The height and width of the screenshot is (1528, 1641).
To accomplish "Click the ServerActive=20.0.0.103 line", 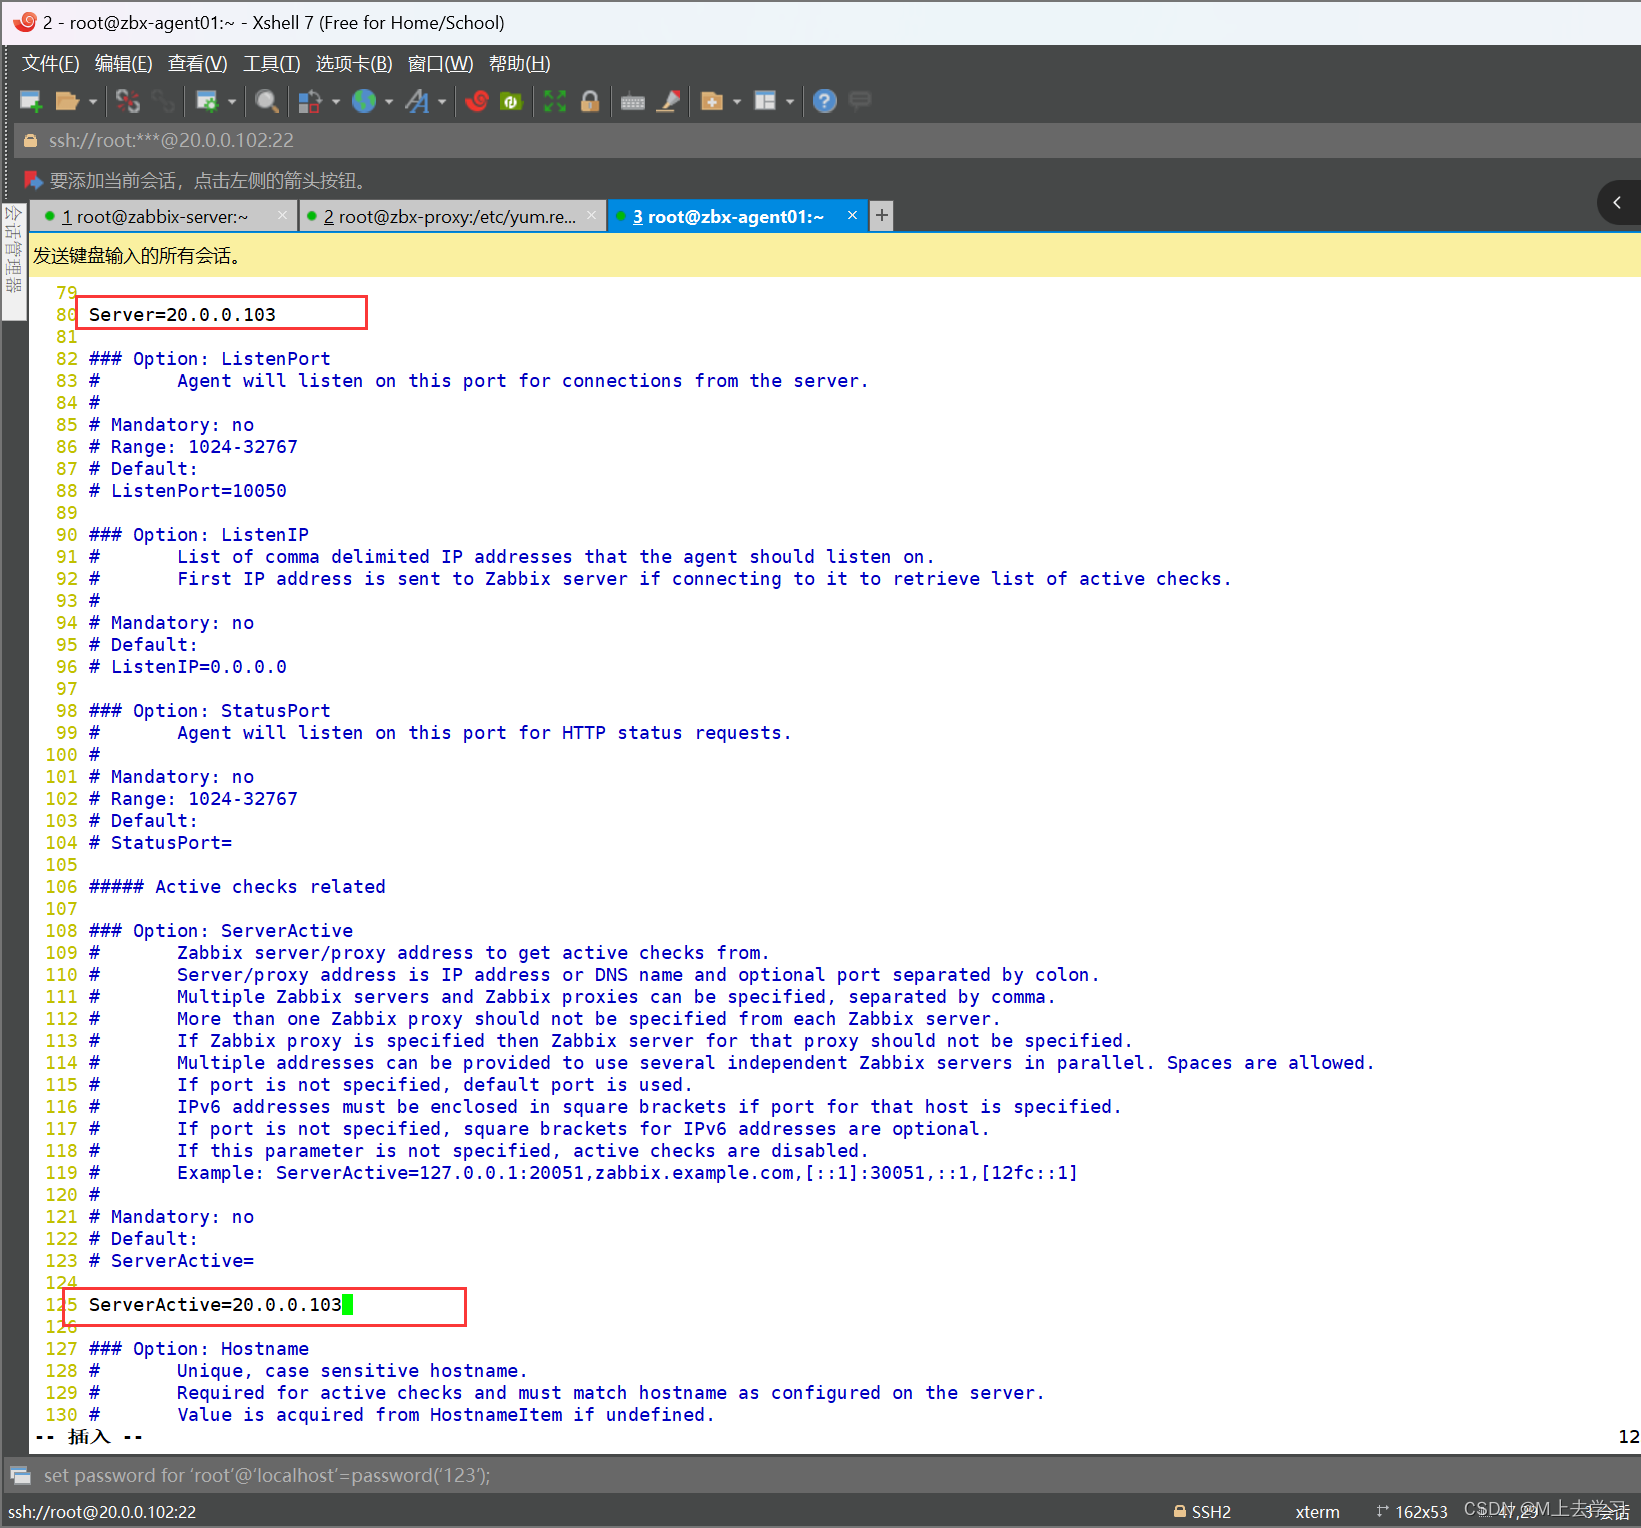I will [x=215, y=1305].
